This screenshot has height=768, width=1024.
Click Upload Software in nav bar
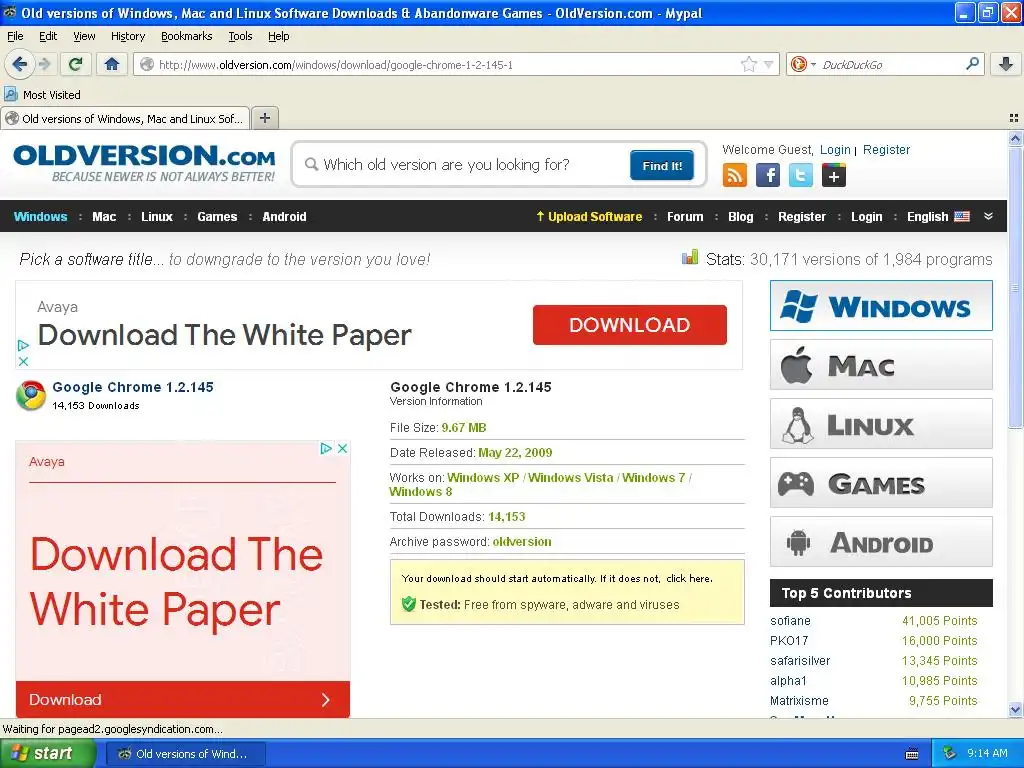tap(589, 216)
